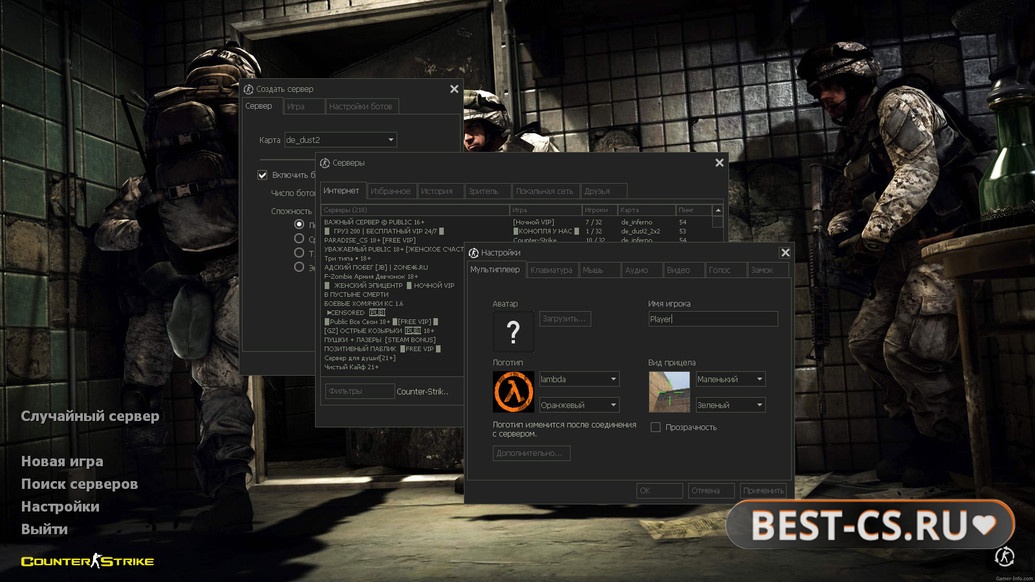1035x582 pixels.
Task: Switch to the Голос tab in Настройки
Action: click(725, 270)
